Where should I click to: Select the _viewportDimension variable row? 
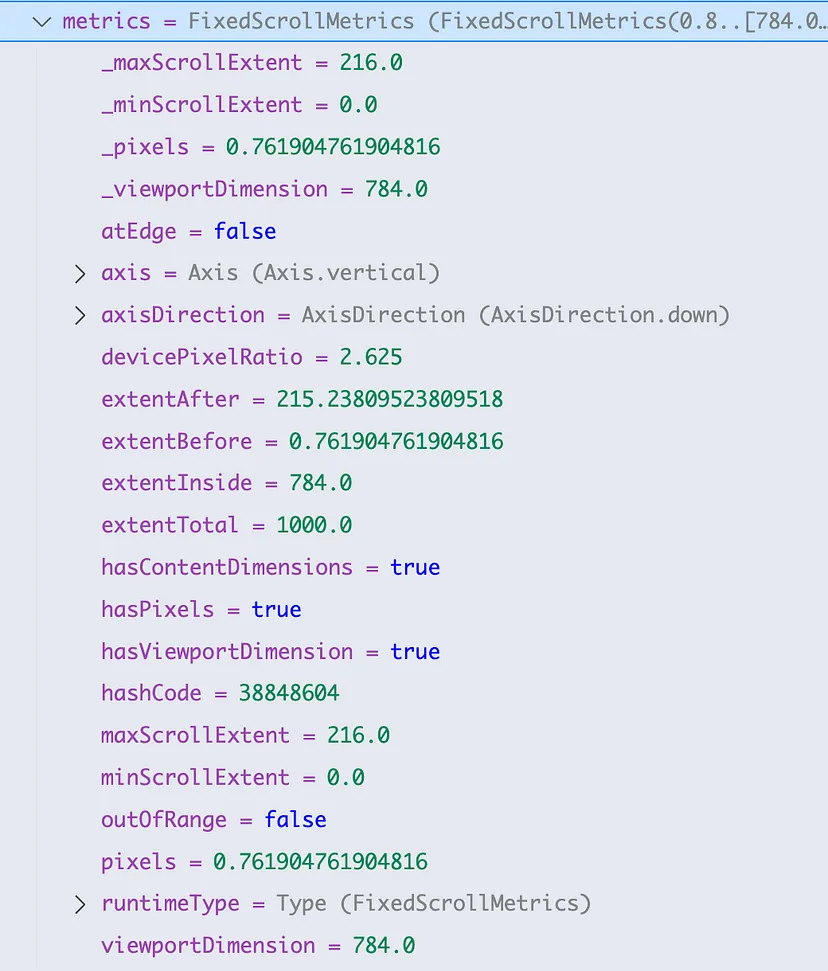(x=264, y=189)
